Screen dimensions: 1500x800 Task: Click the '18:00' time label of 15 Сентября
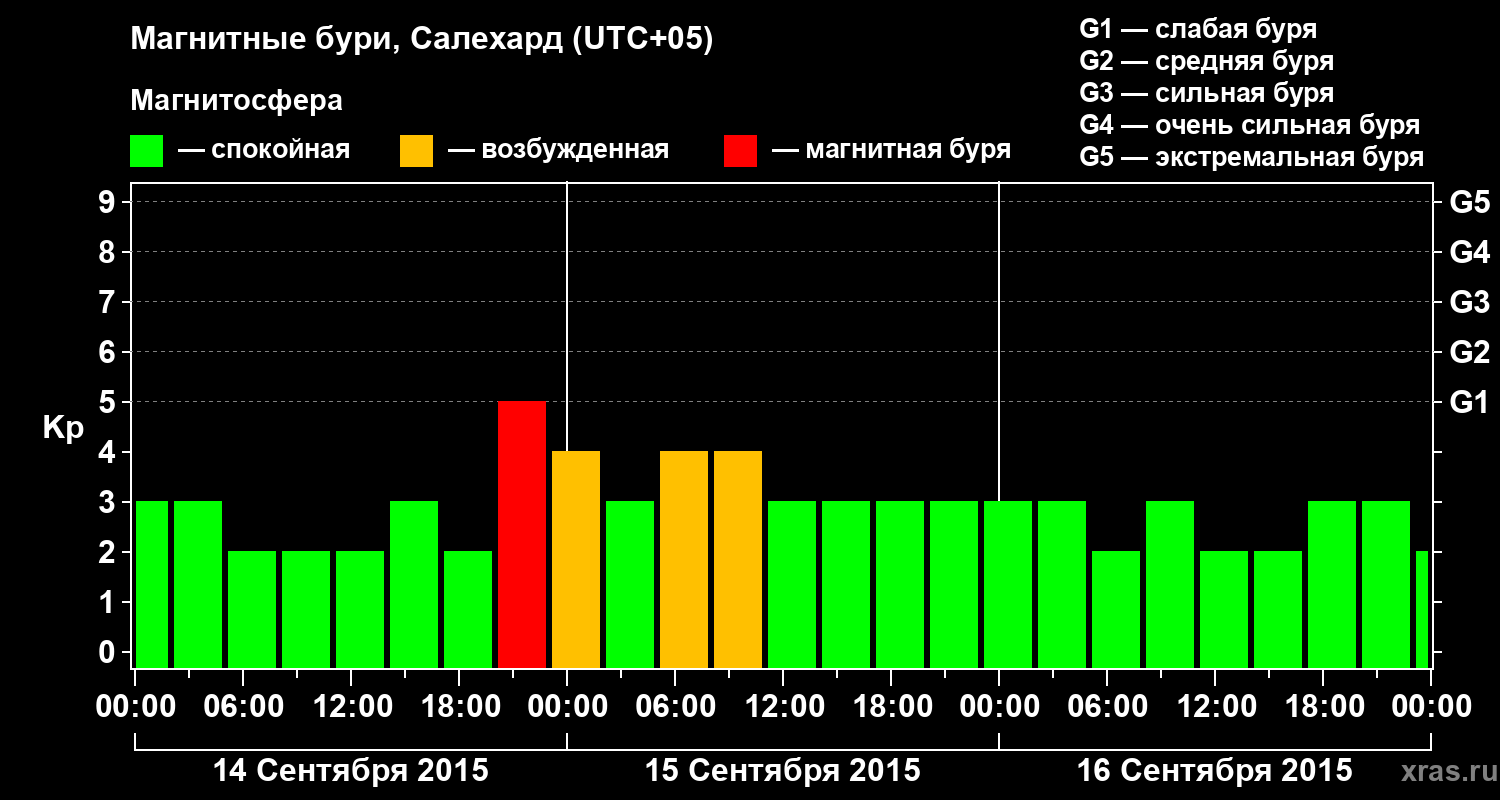(891, 707)
